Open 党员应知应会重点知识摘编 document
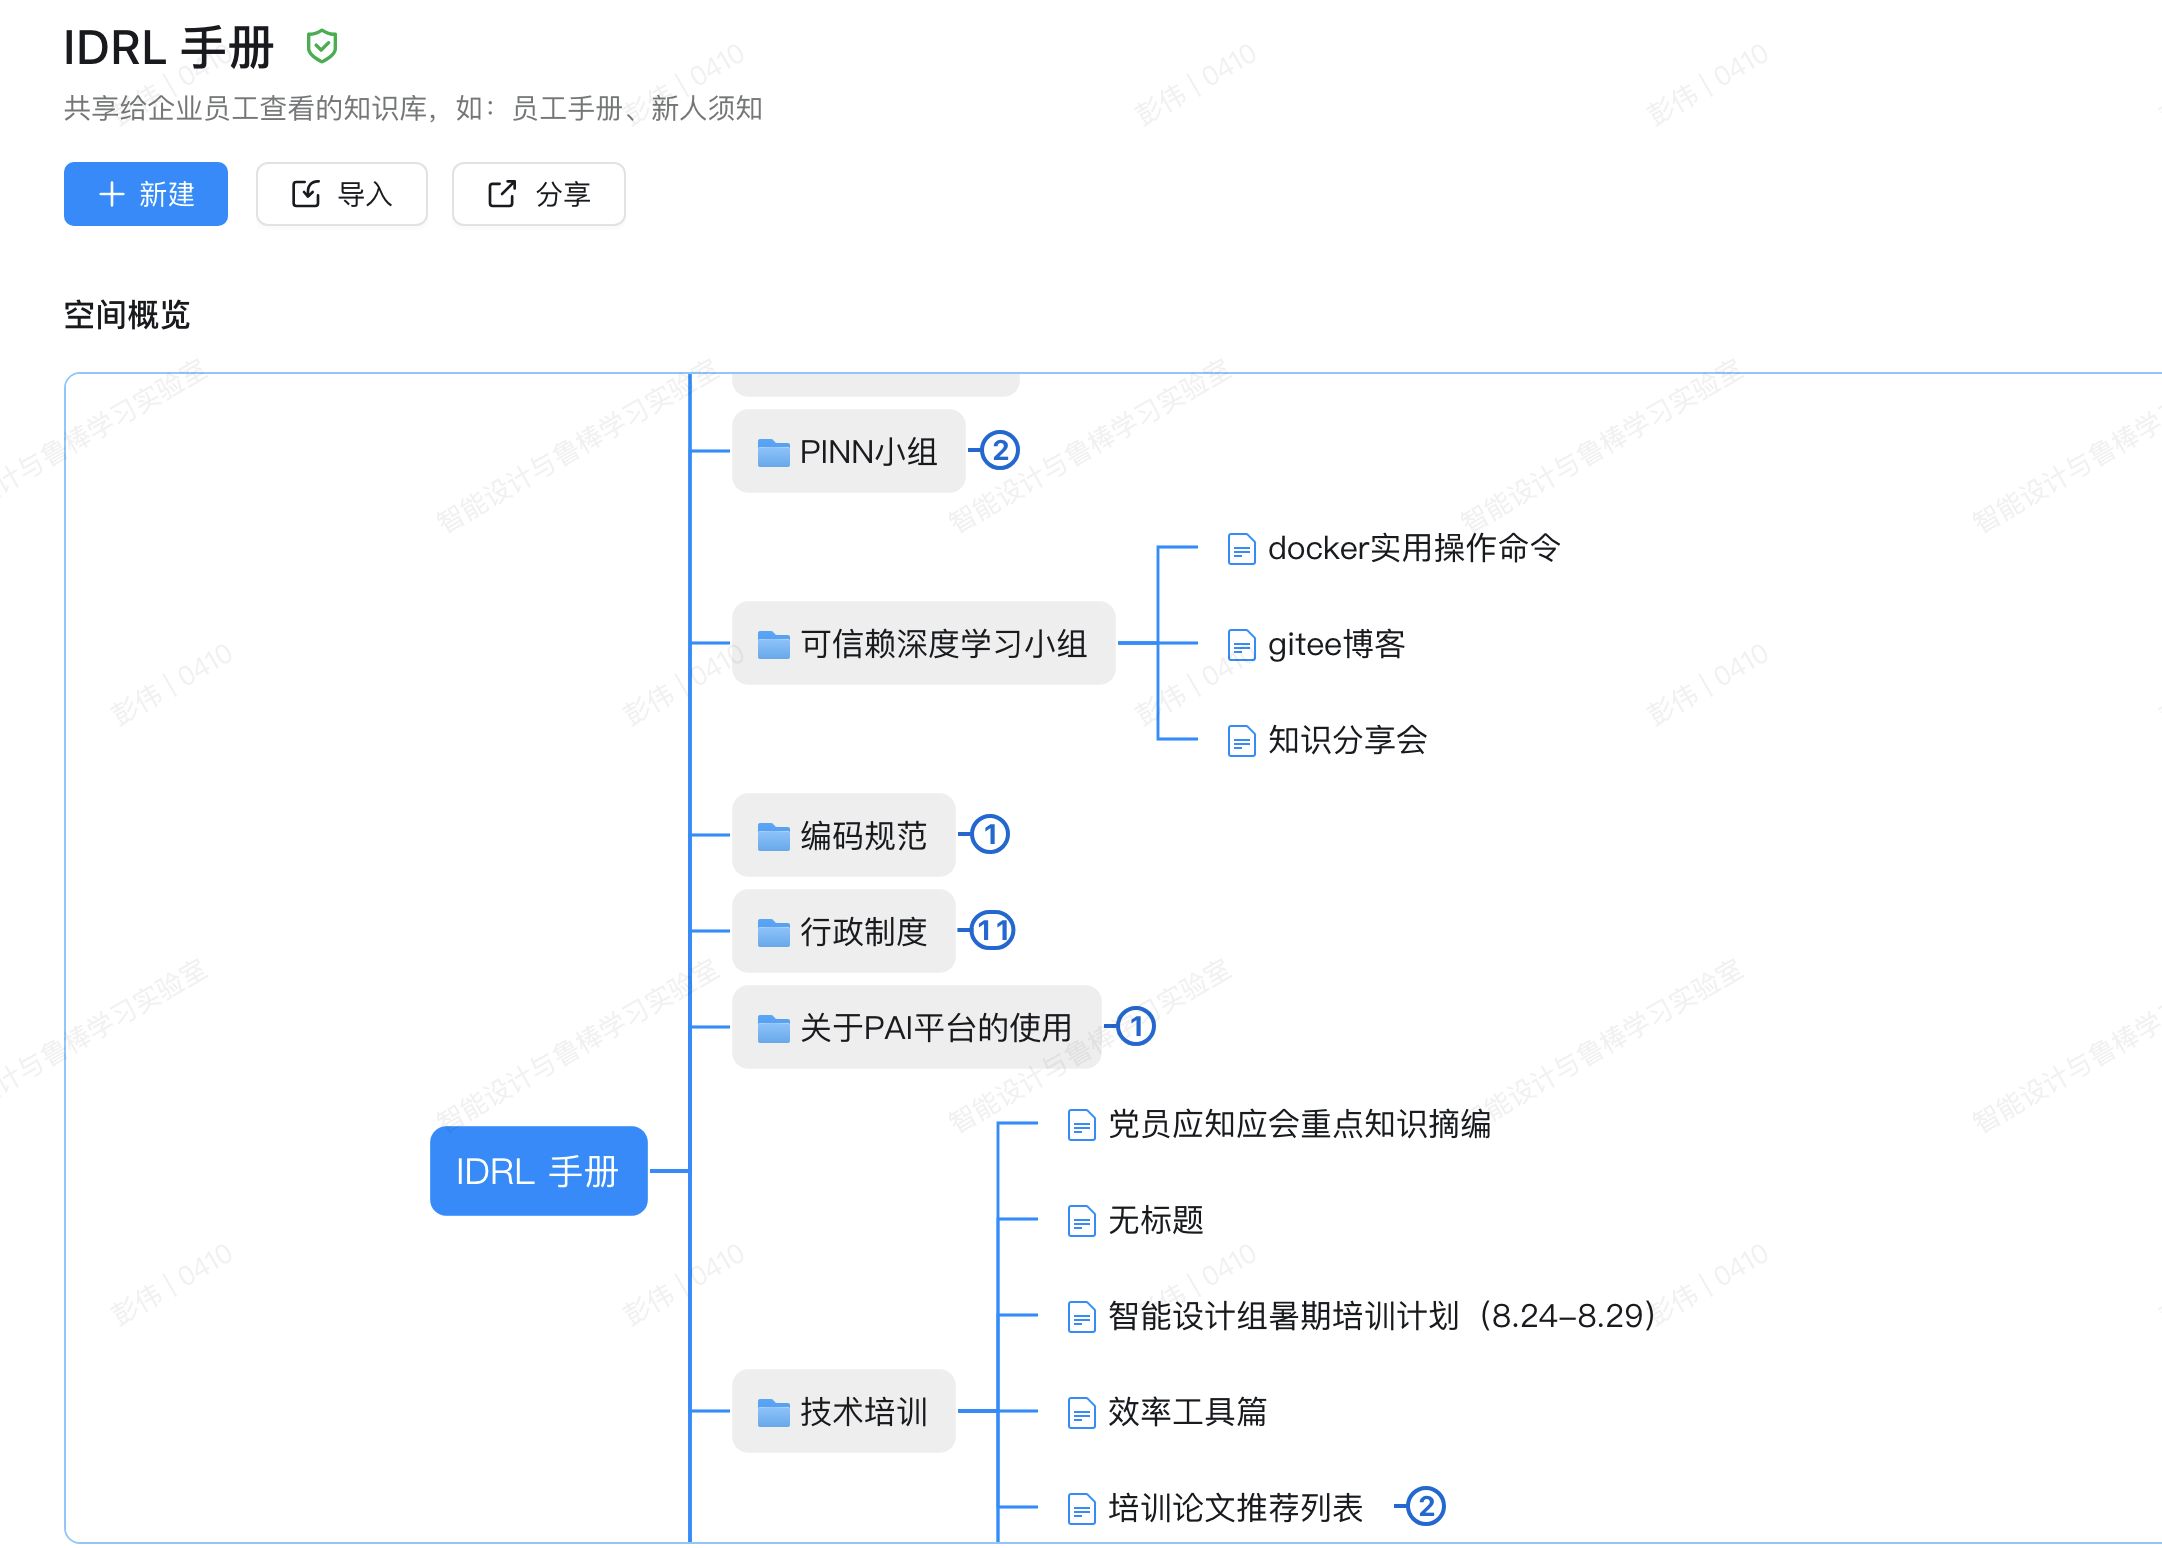Viewport: 2162px width, 1548px height. (1298, 1124)
